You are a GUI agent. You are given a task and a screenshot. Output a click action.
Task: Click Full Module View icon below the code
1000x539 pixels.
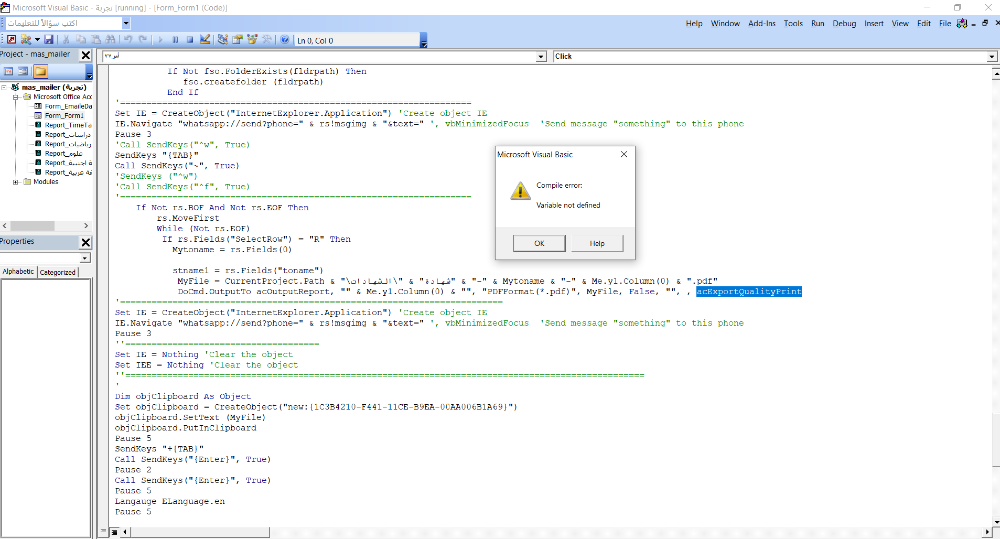(114, 531)
